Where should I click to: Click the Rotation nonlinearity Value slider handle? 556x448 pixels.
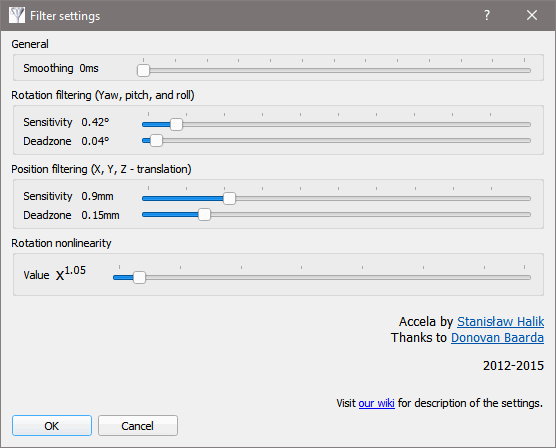coord(139,277)
